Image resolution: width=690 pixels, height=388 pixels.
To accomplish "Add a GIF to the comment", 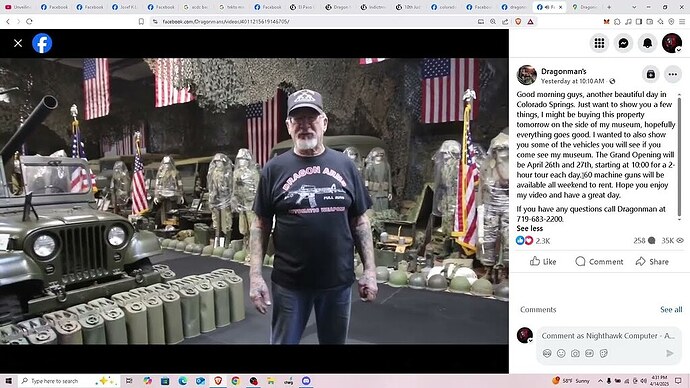I will [x=589, y=353].
